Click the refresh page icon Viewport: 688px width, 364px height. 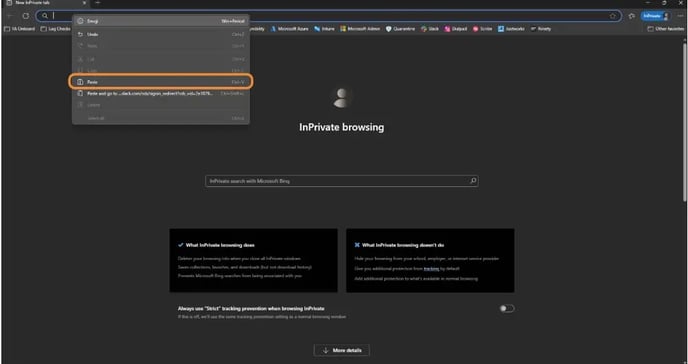click(x=26, y=16)
